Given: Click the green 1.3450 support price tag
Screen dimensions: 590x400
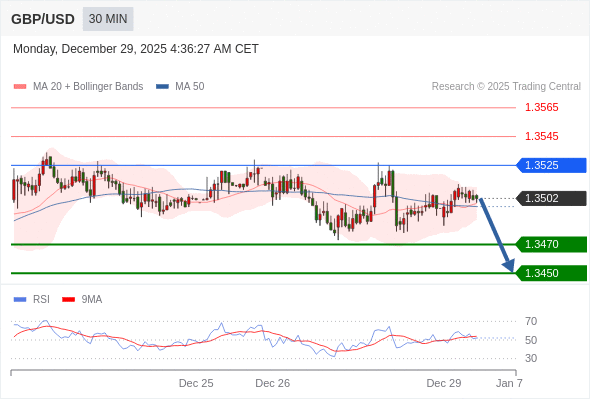Looking at the screenshot, I should 551,273.
